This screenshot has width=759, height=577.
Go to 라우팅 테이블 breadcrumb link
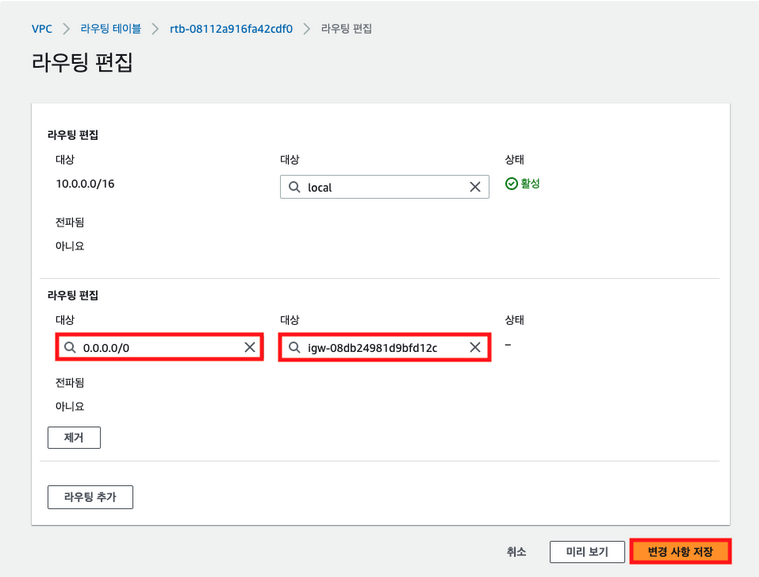[x=110, y=29]
